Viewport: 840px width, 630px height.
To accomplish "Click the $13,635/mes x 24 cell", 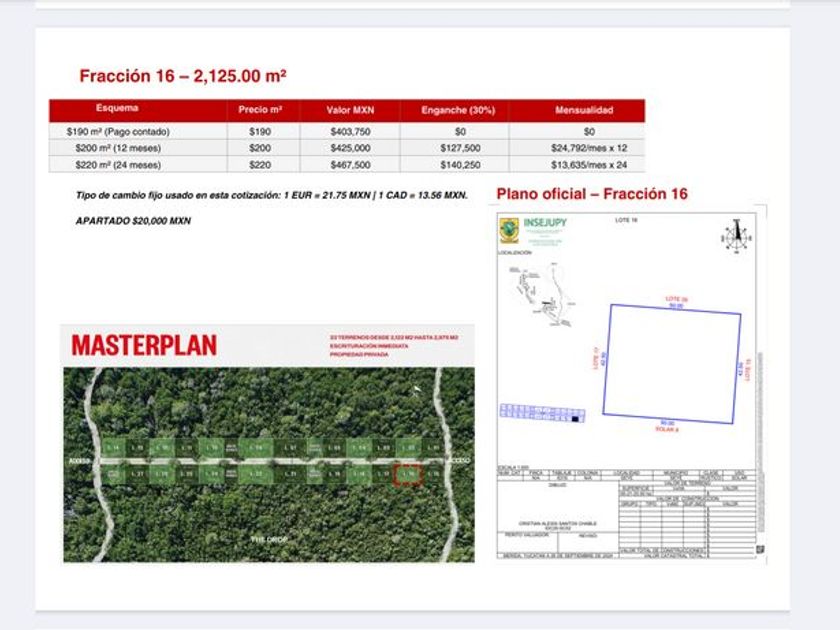I will pyautogui.click(x=589, y=165).
